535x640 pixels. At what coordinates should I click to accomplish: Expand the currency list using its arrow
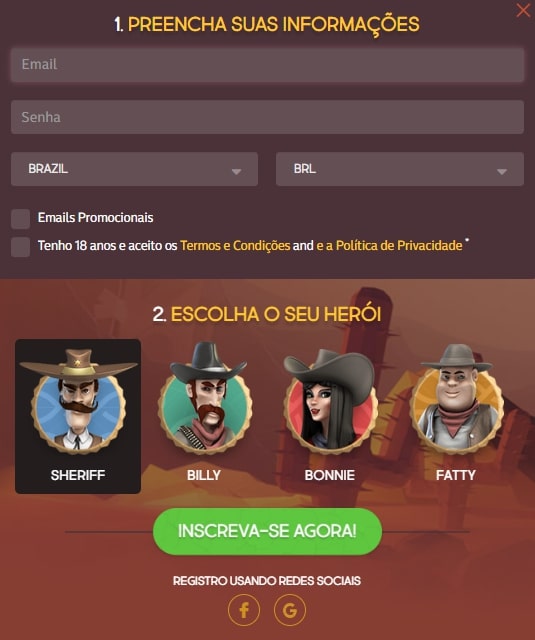[x=502, y=172]
